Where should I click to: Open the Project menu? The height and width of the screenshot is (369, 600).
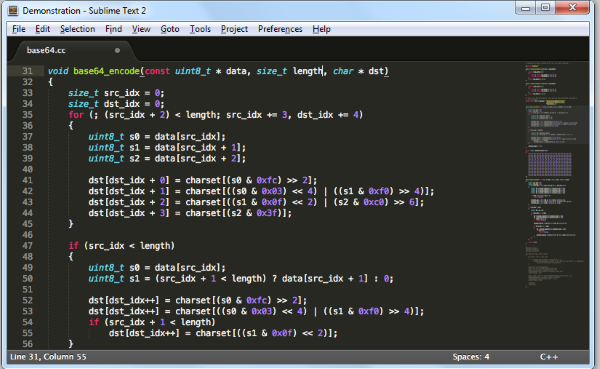[234, 29]
